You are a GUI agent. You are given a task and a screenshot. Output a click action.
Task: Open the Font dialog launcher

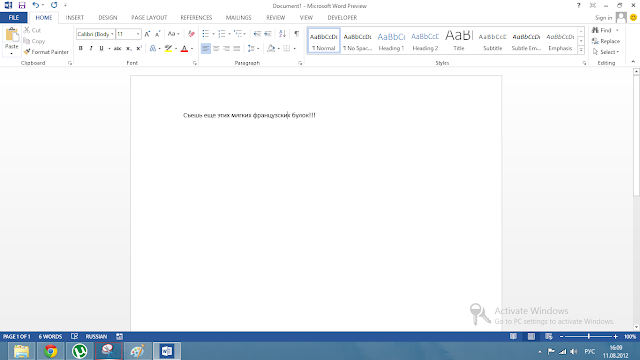195,63
